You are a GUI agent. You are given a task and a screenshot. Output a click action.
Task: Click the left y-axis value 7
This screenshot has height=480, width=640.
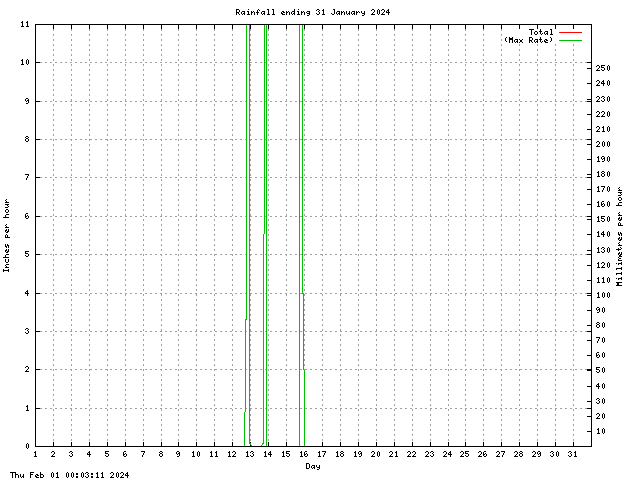pos(27,178)
